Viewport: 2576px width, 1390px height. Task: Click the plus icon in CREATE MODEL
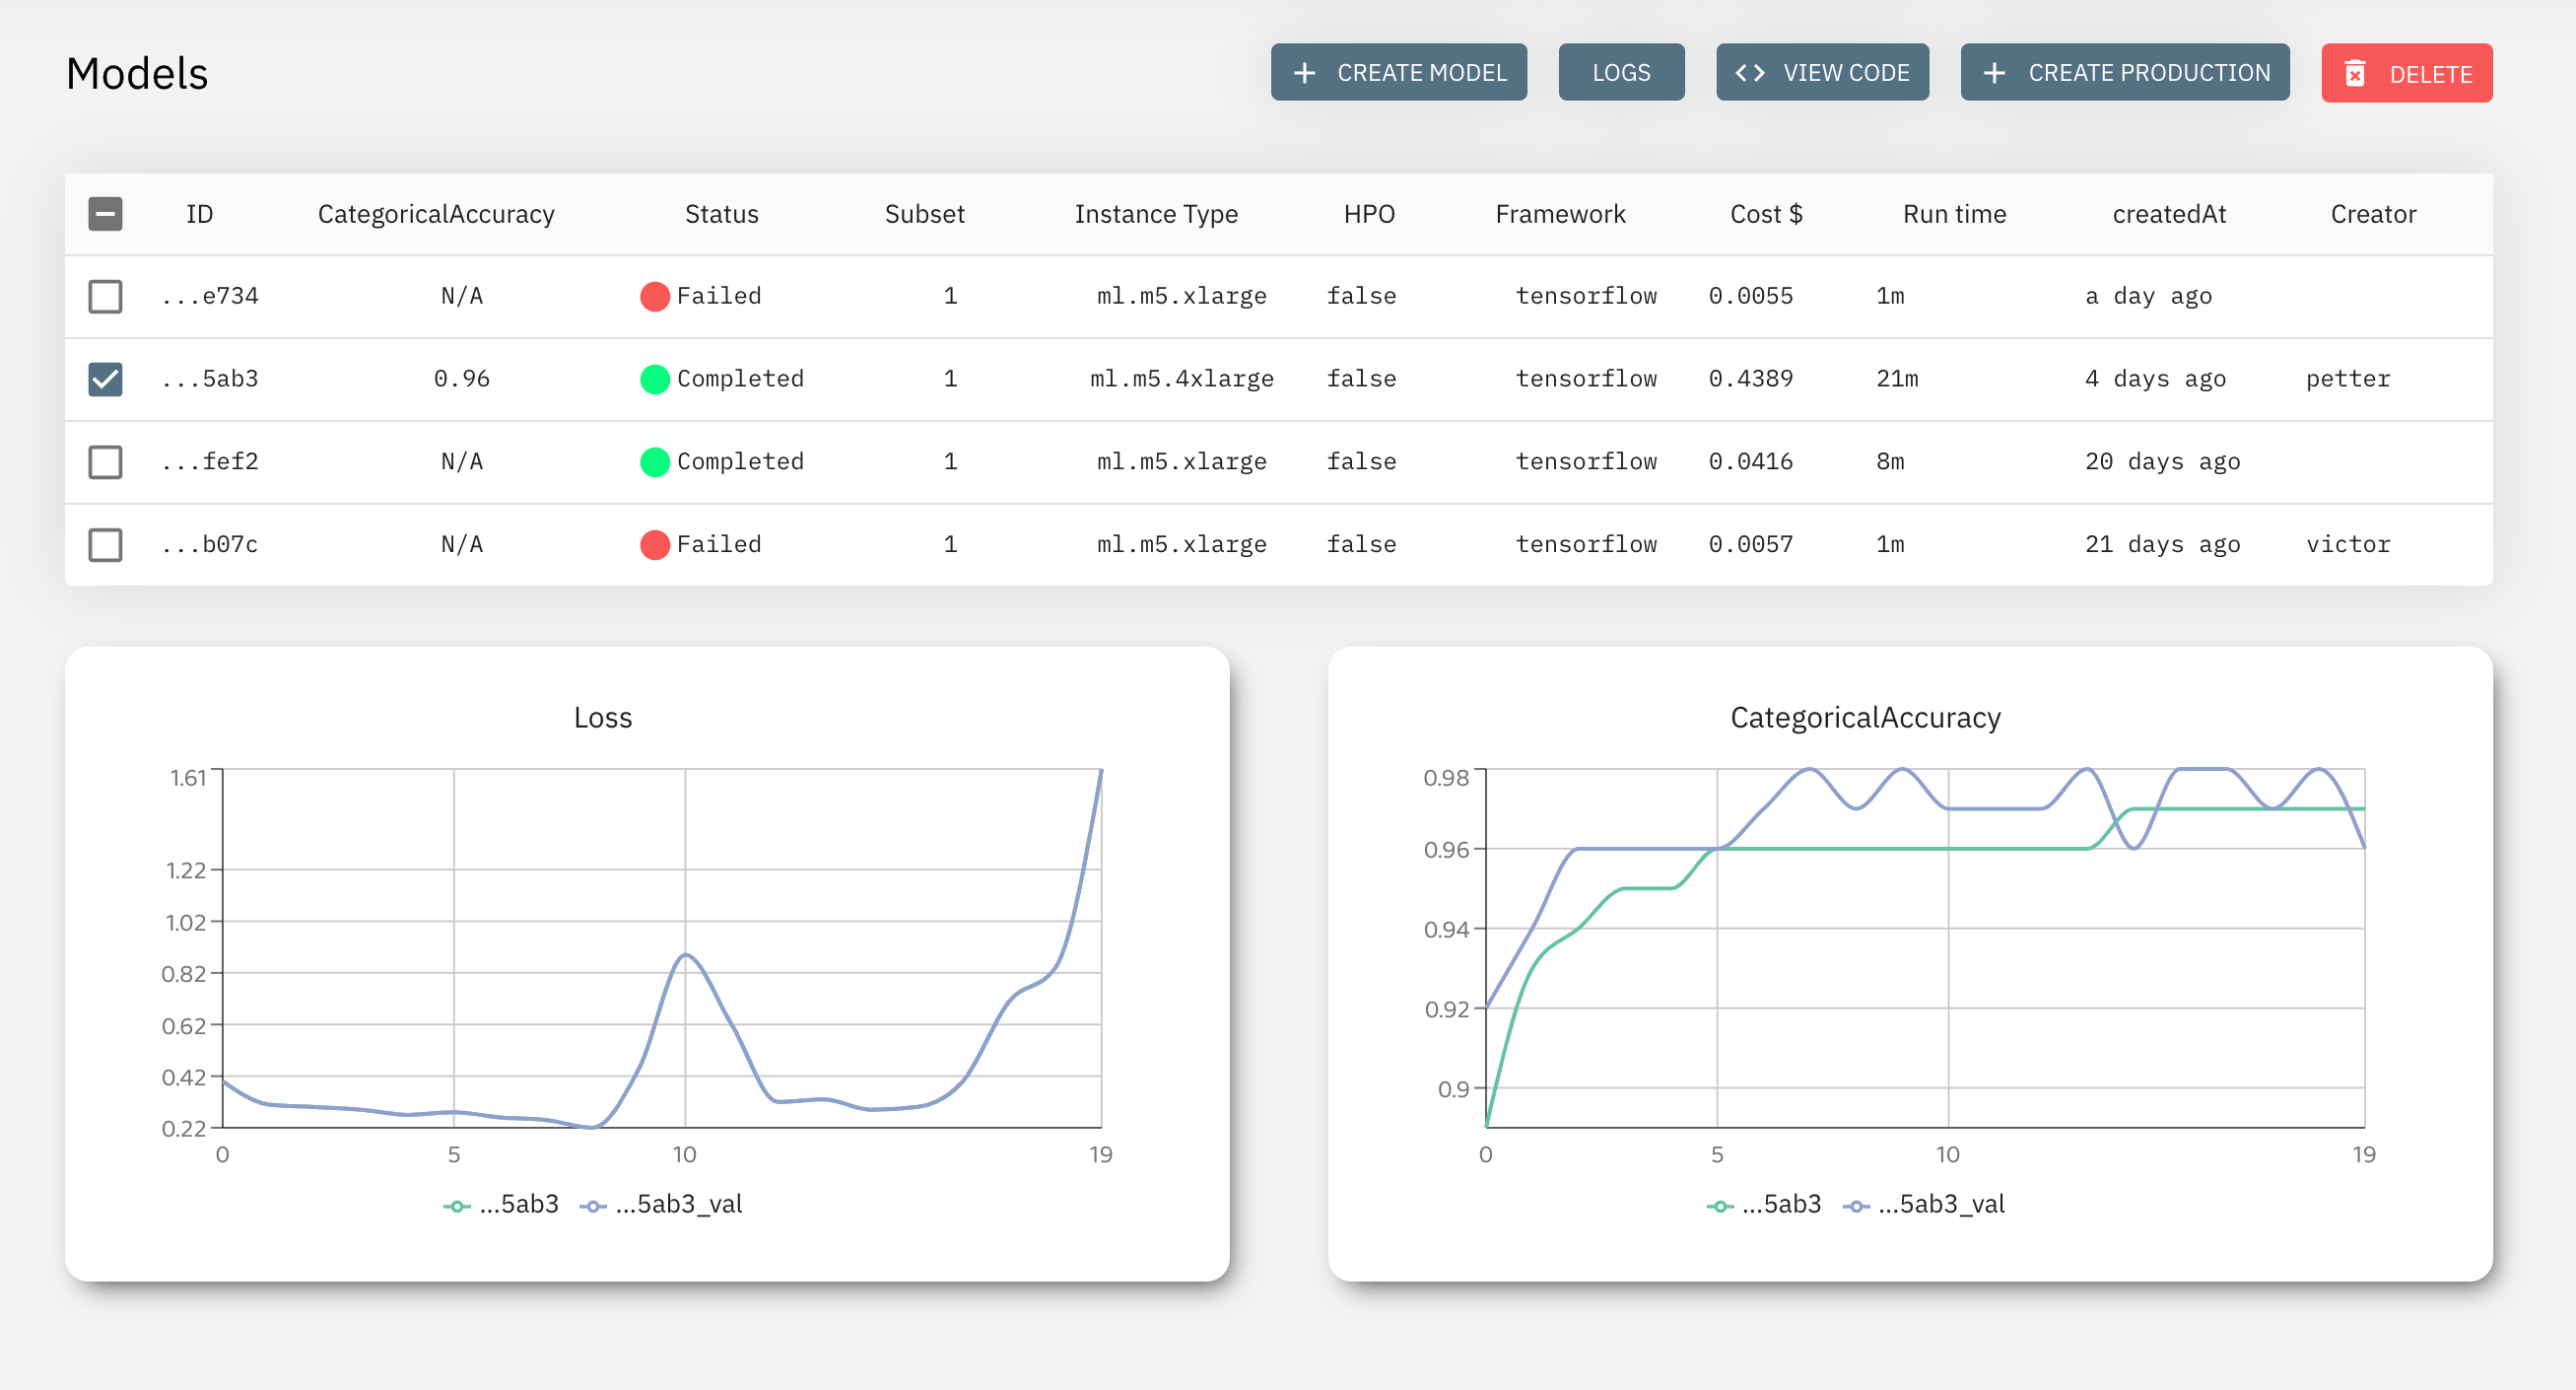[x=1304, y=73]
